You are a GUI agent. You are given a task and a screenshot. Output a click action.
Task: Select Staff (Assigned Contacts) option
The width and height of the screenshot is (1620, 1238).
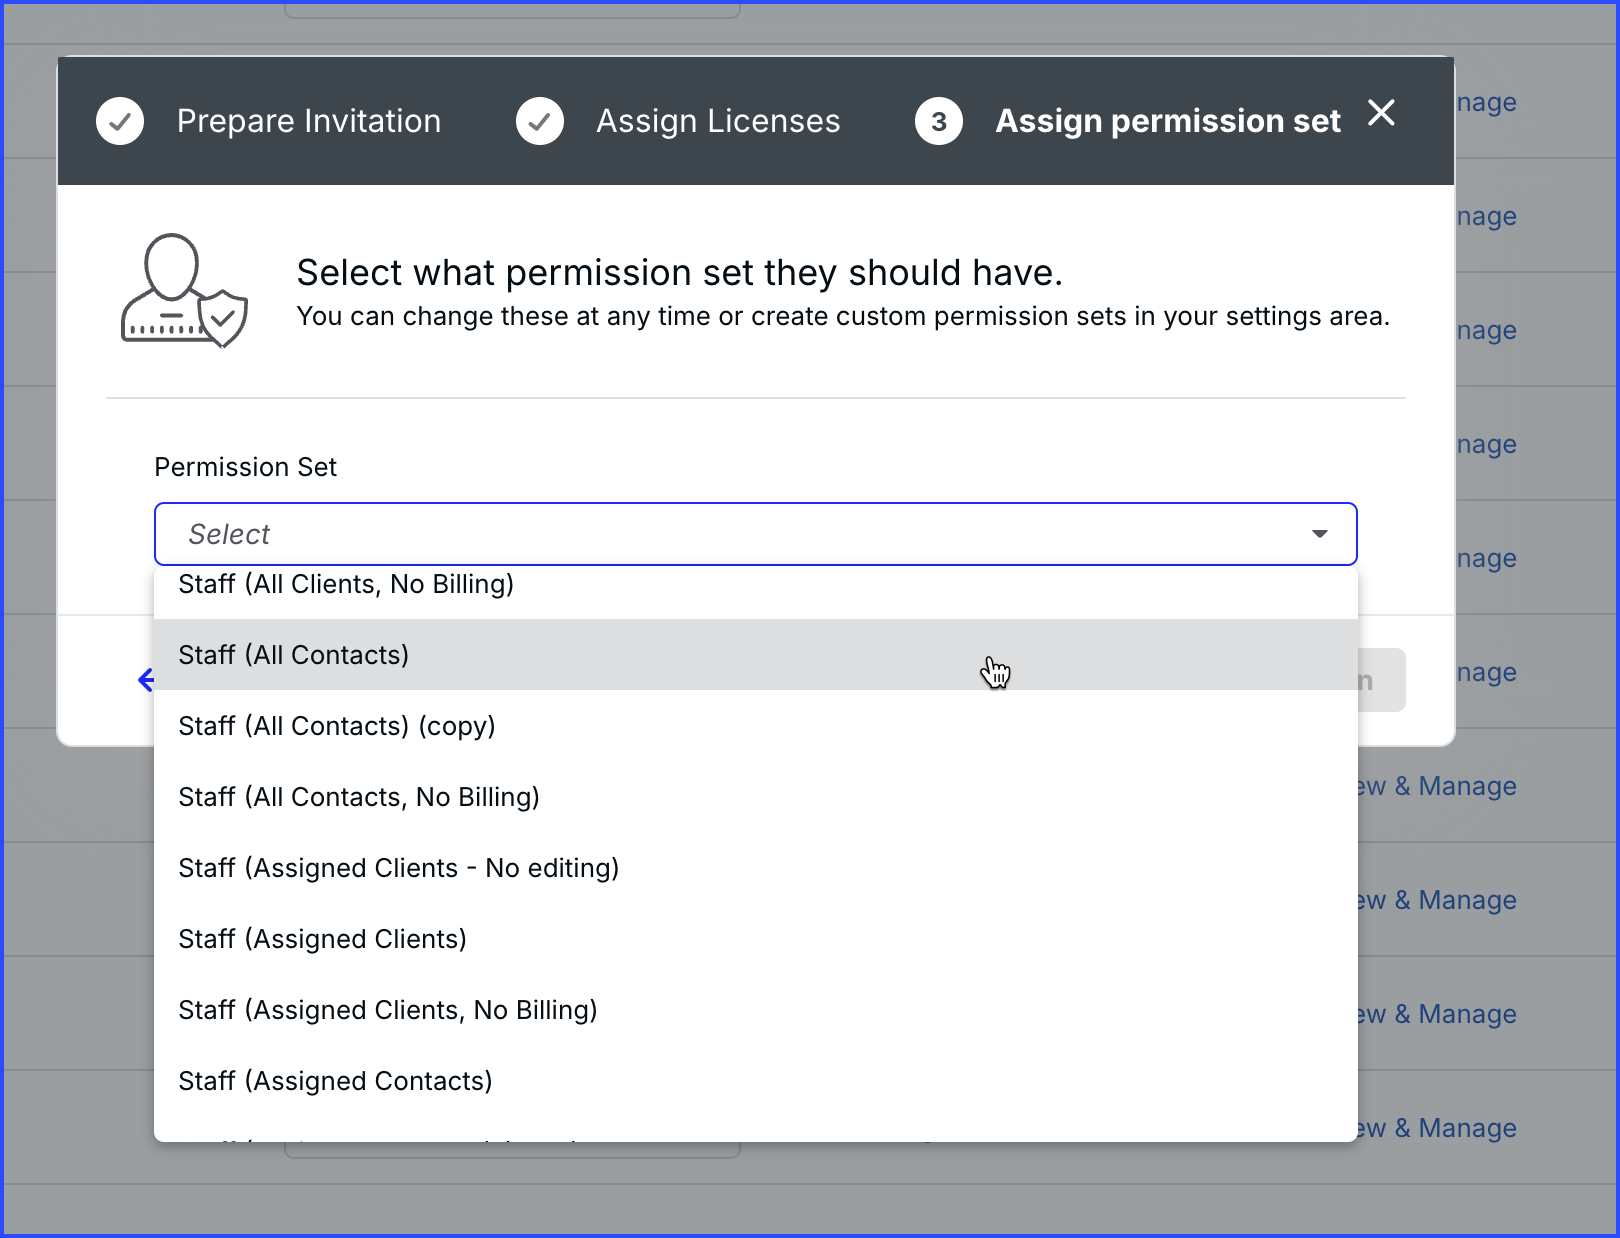point(336,1081)
